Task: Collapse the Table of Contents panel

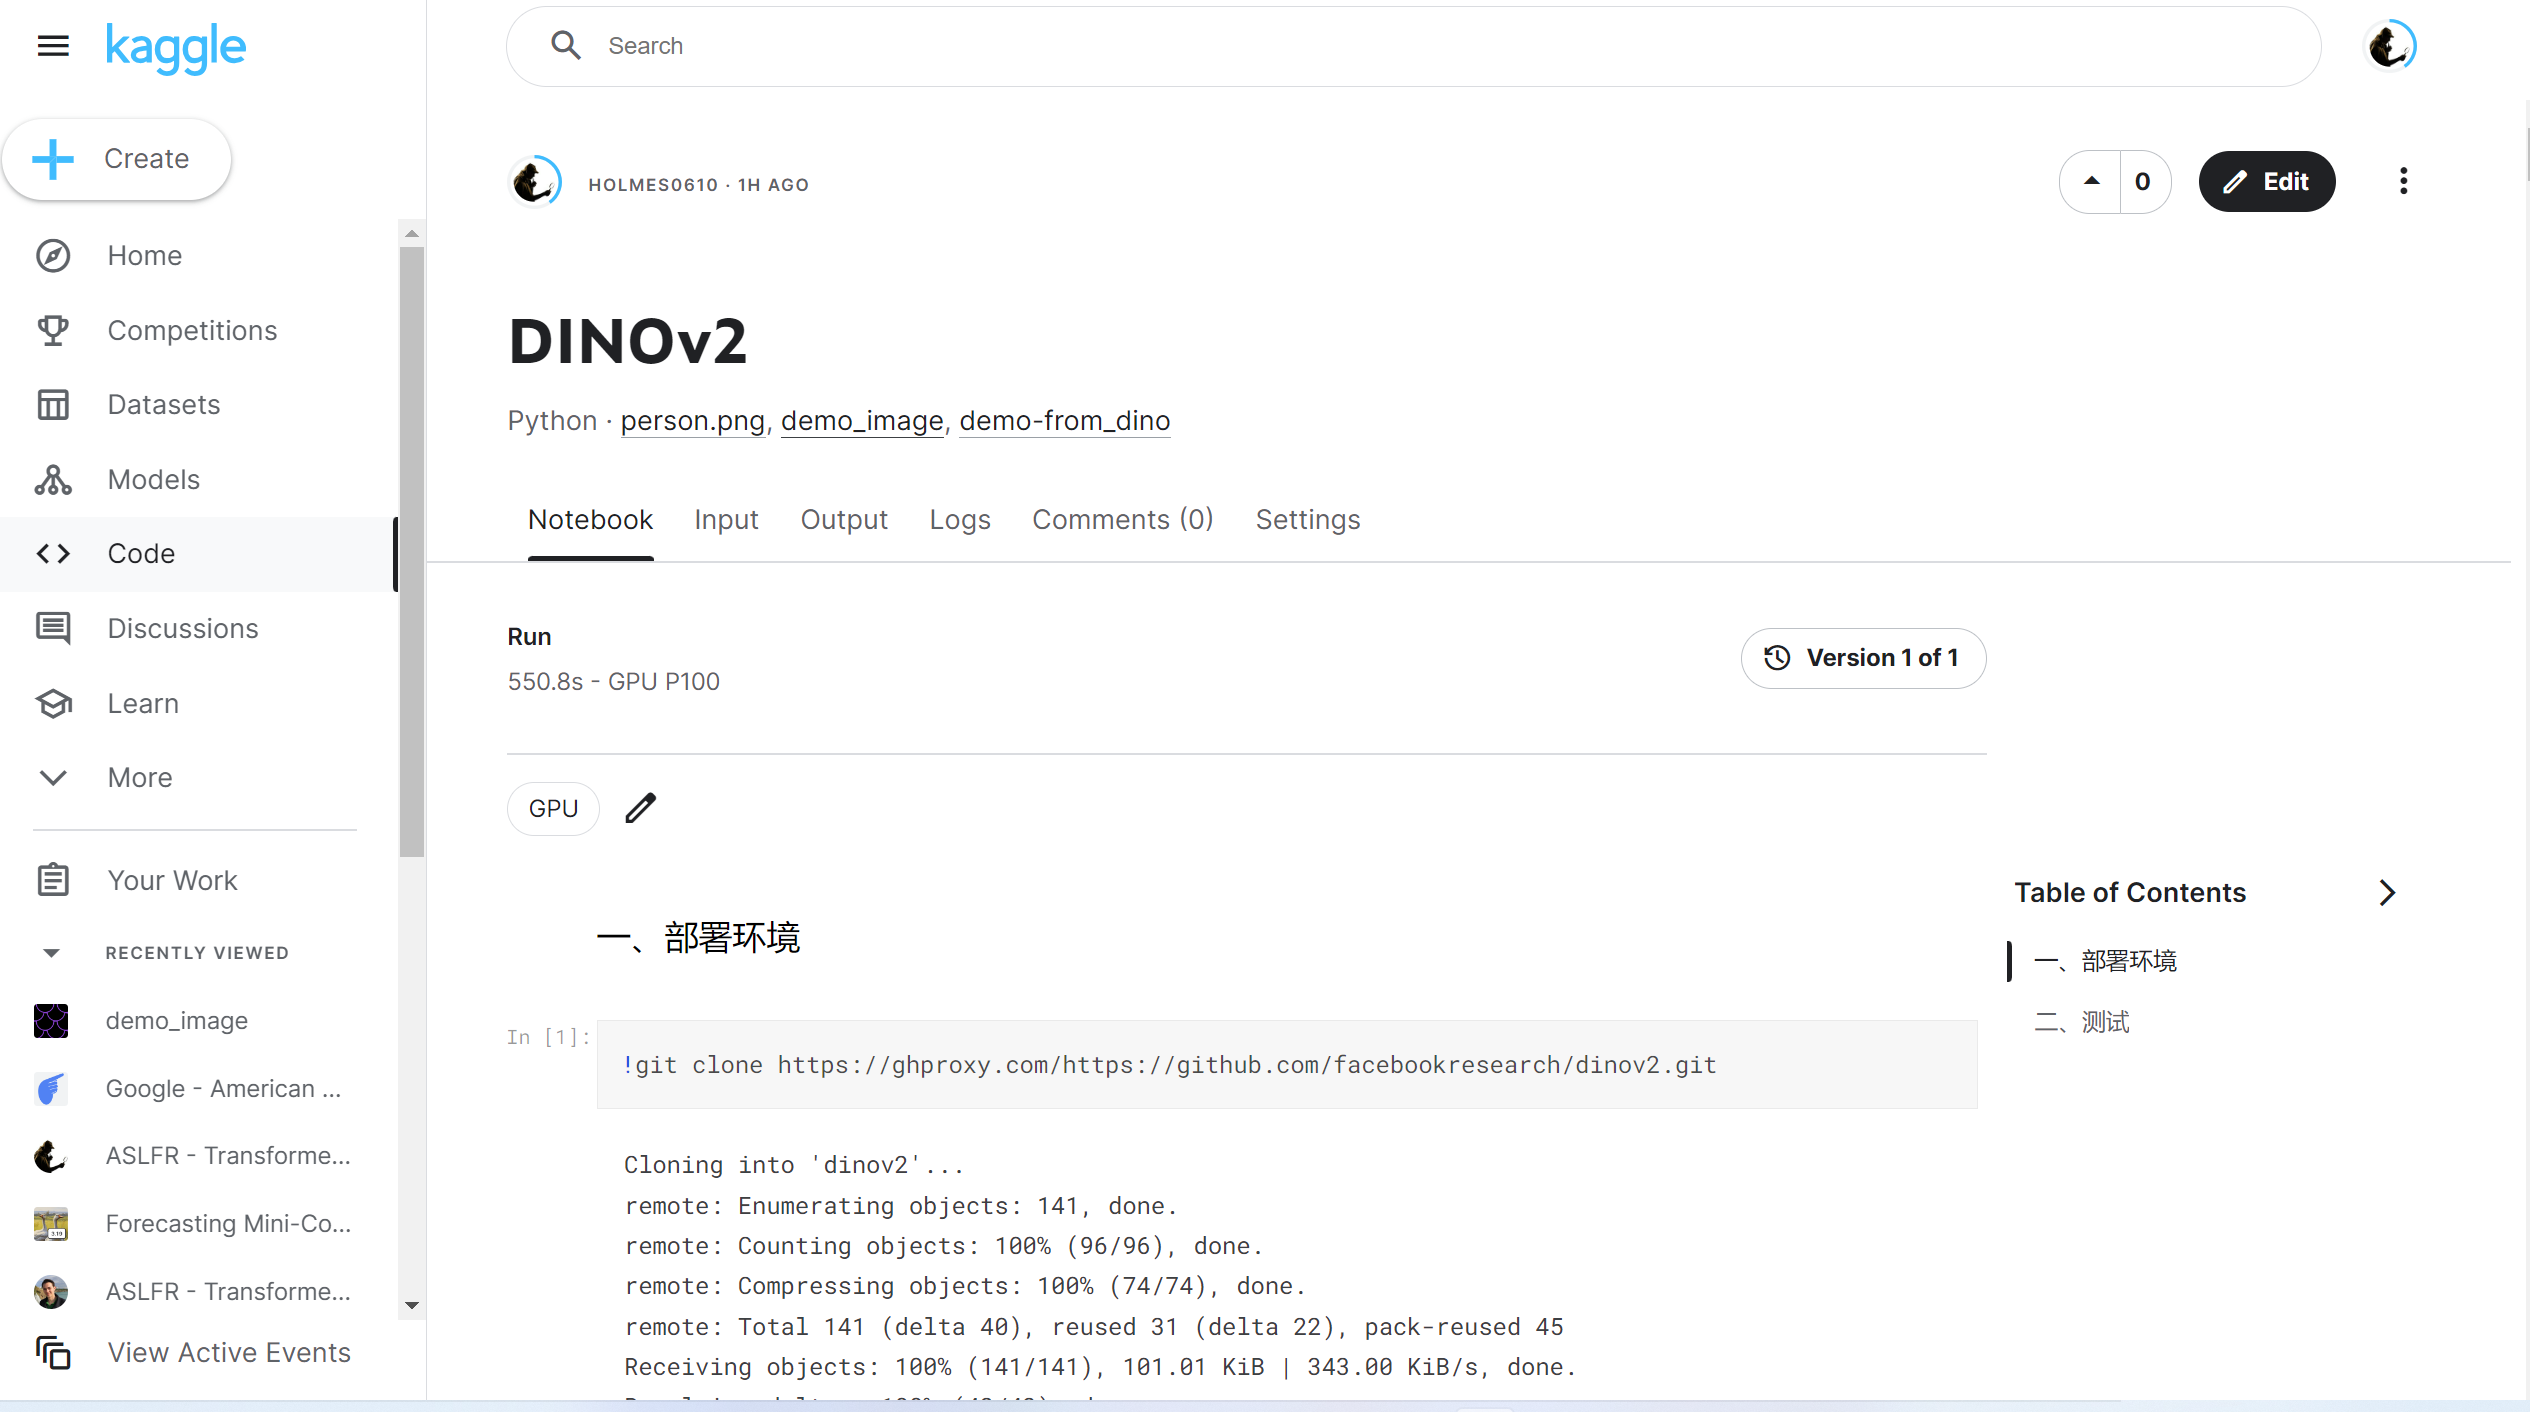Action: click(x=2387, y=892)
